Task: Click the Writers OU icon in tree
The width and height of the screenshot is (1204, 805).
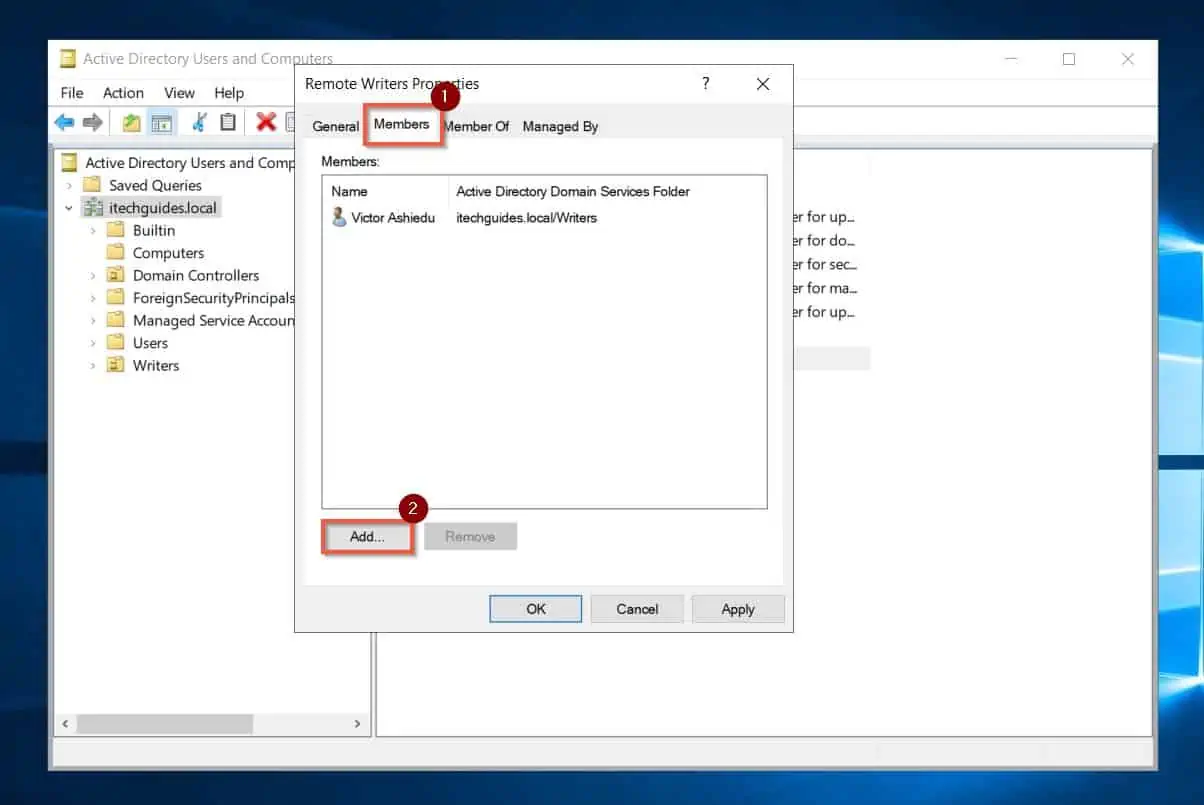Action: (116, 365)
